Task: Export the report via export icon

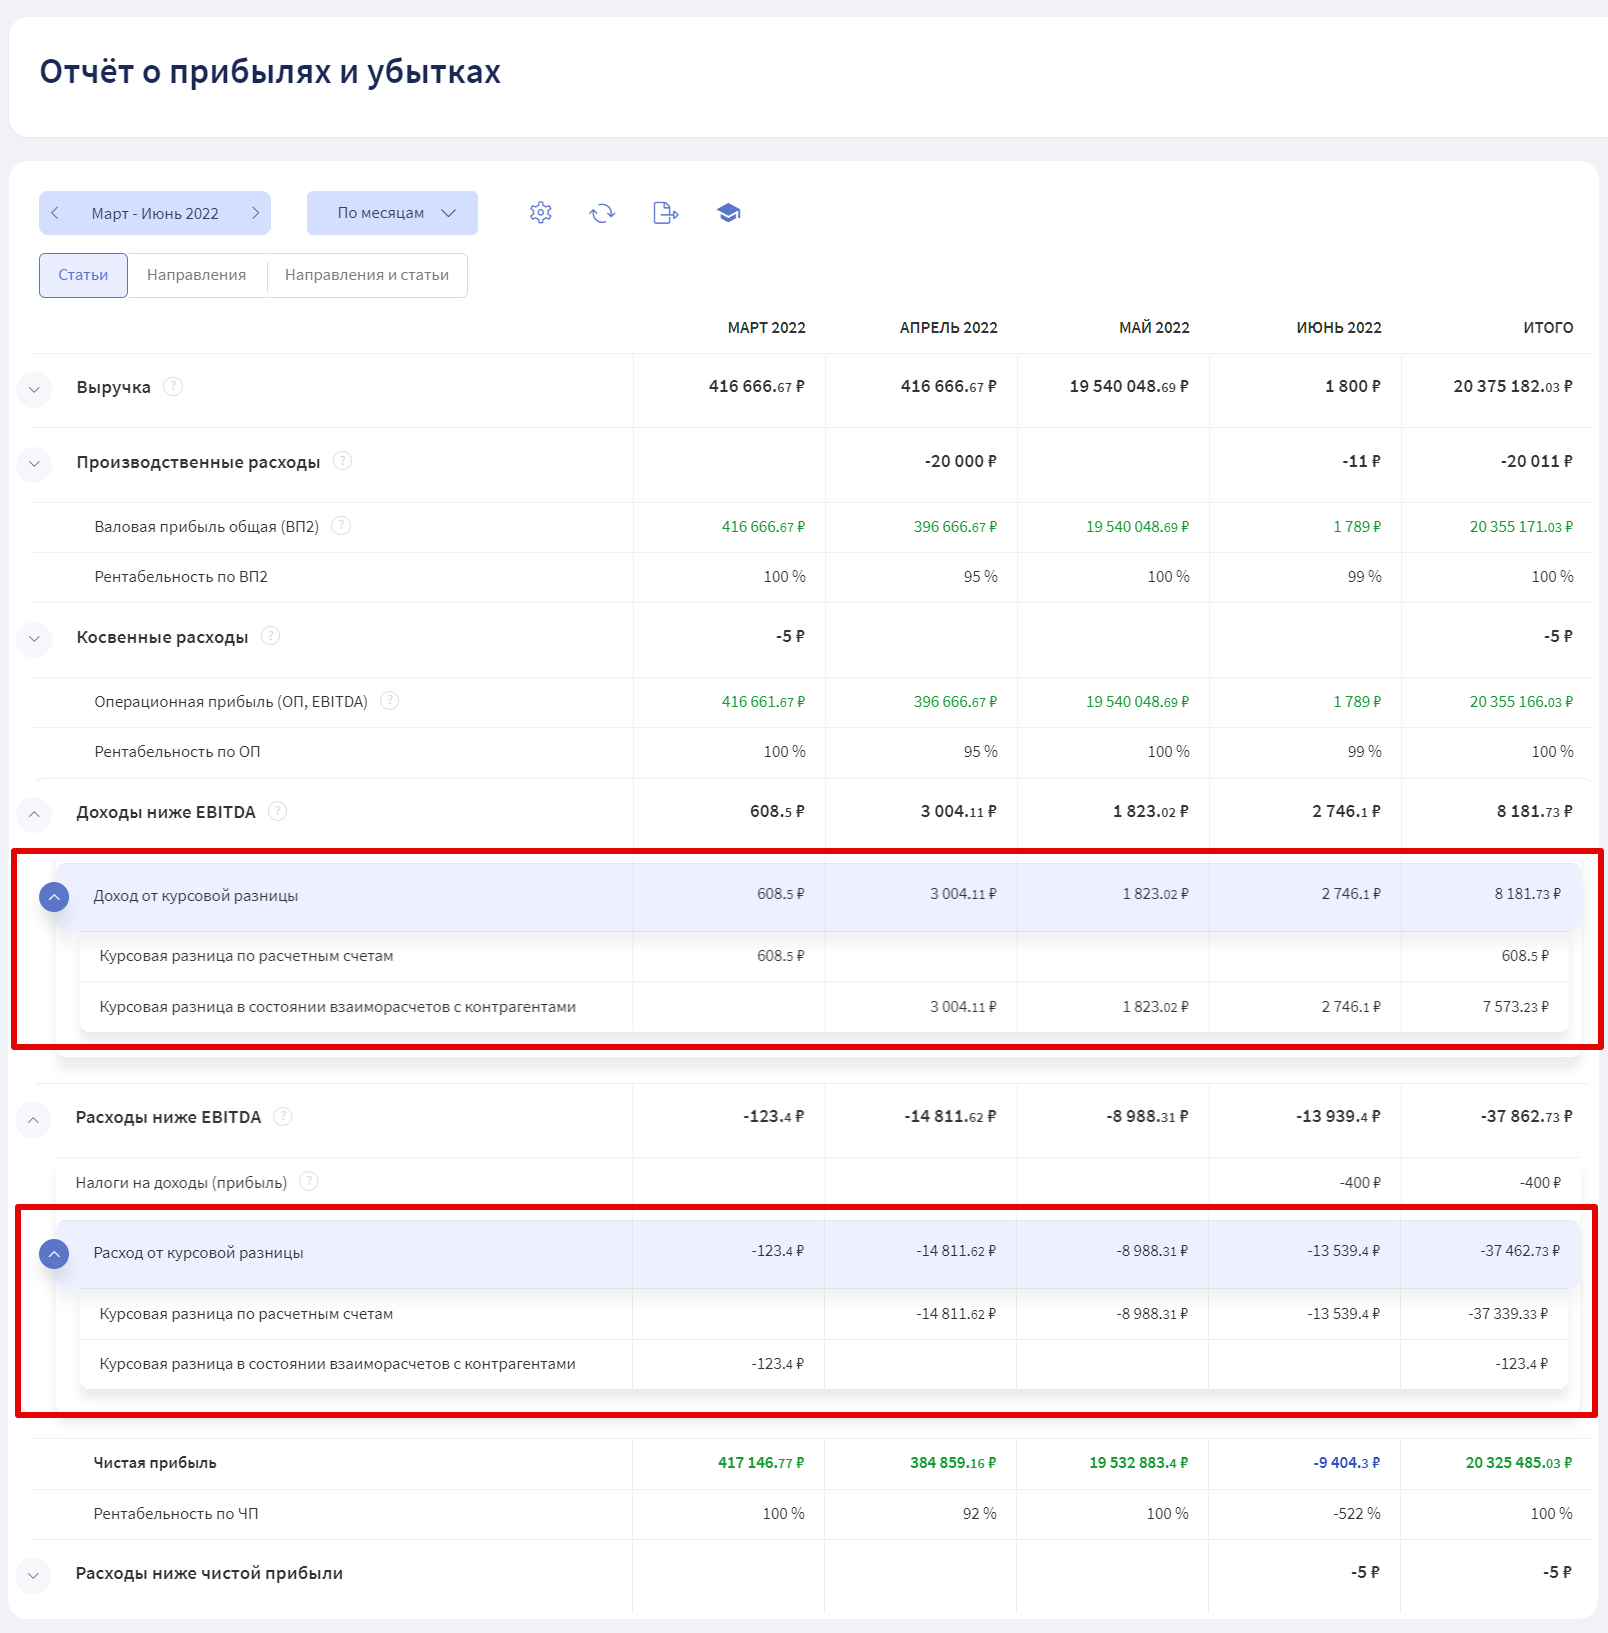Action: click(x=665, y=213)
